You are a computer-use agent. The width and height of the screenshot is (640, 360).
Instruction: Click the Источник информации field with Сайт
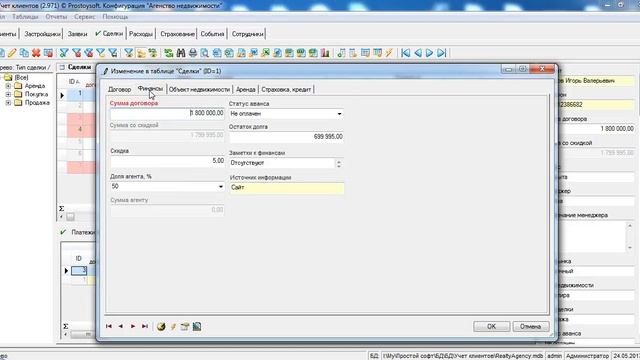point(287,188)
